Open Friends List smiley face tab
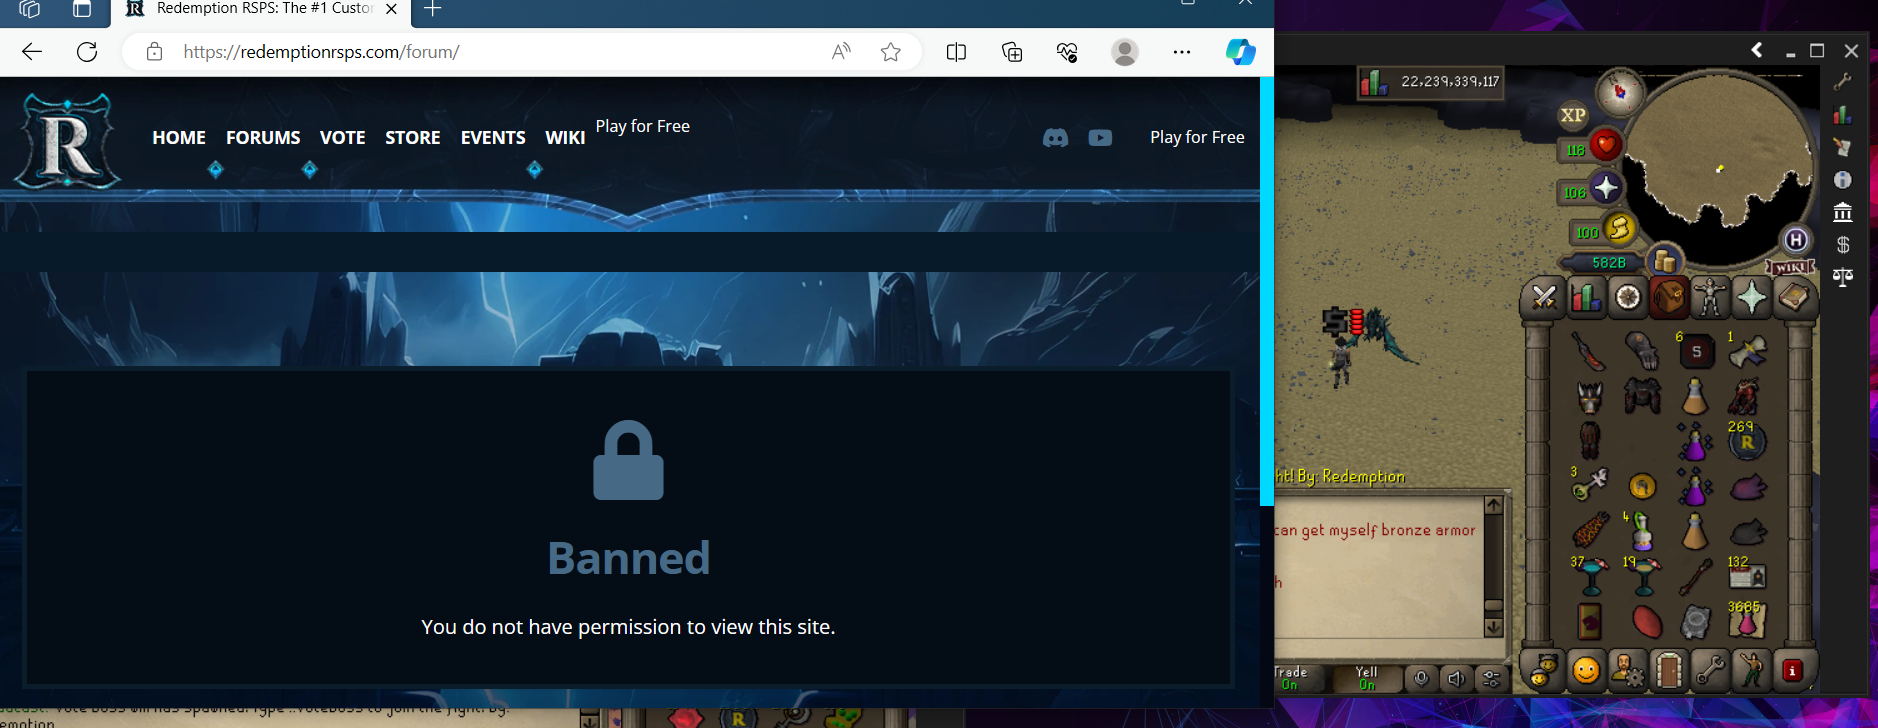Screen dimensions: 1878x728 1585,671
